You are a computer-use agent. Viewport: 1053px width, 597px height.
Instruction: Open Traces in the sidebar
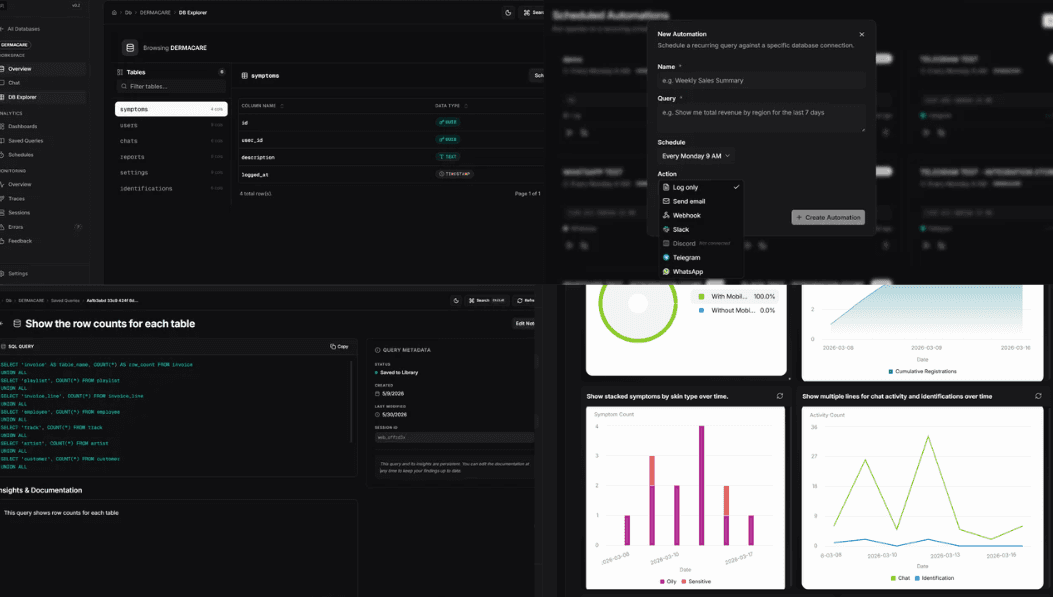[43, 199]
